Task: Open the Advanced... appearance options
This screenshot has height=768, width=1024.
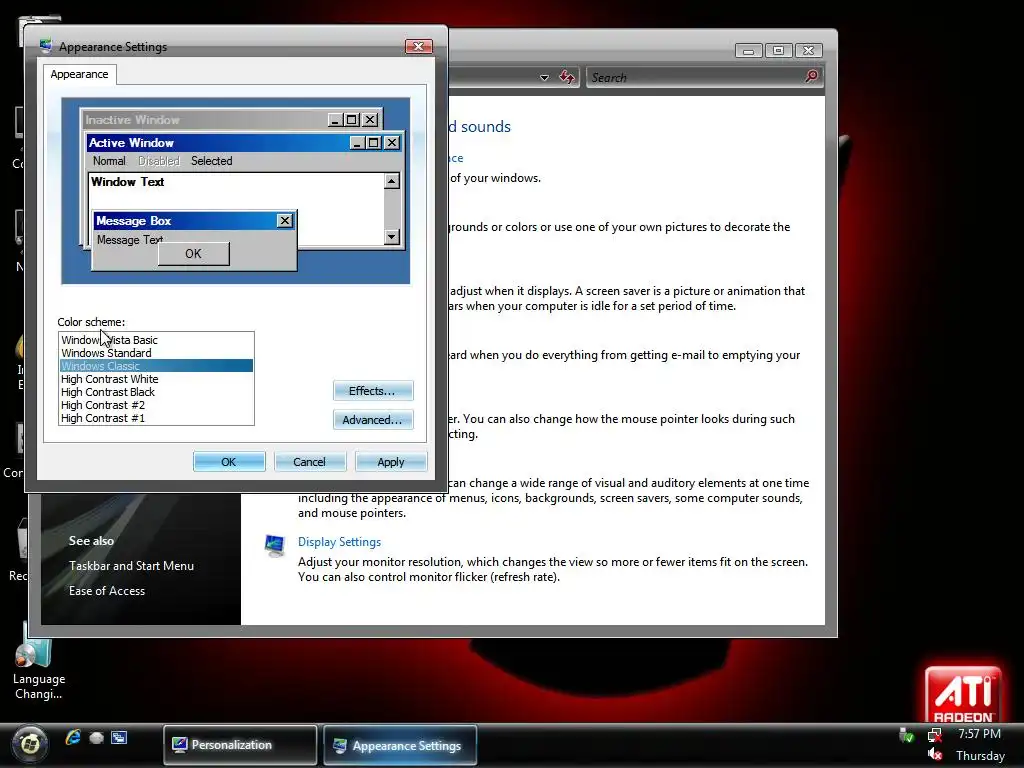Action: [373, 419]
